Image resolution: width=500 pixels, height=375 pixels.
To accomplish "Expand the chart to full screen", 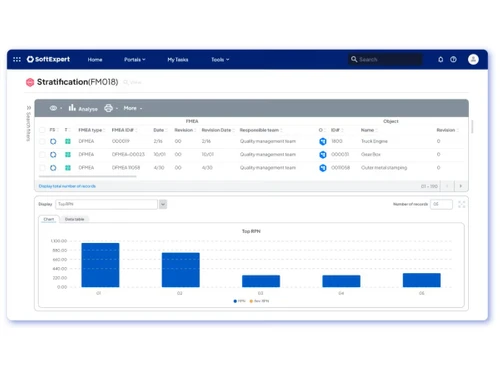I will pyautogui.click(x=462, y=204).
